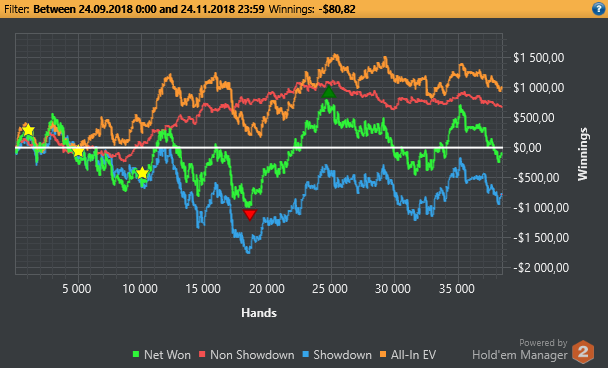Viewport: 608px width, 368px height.
Task: Click the $0,00 axis label
Action: tap(527, 148)
